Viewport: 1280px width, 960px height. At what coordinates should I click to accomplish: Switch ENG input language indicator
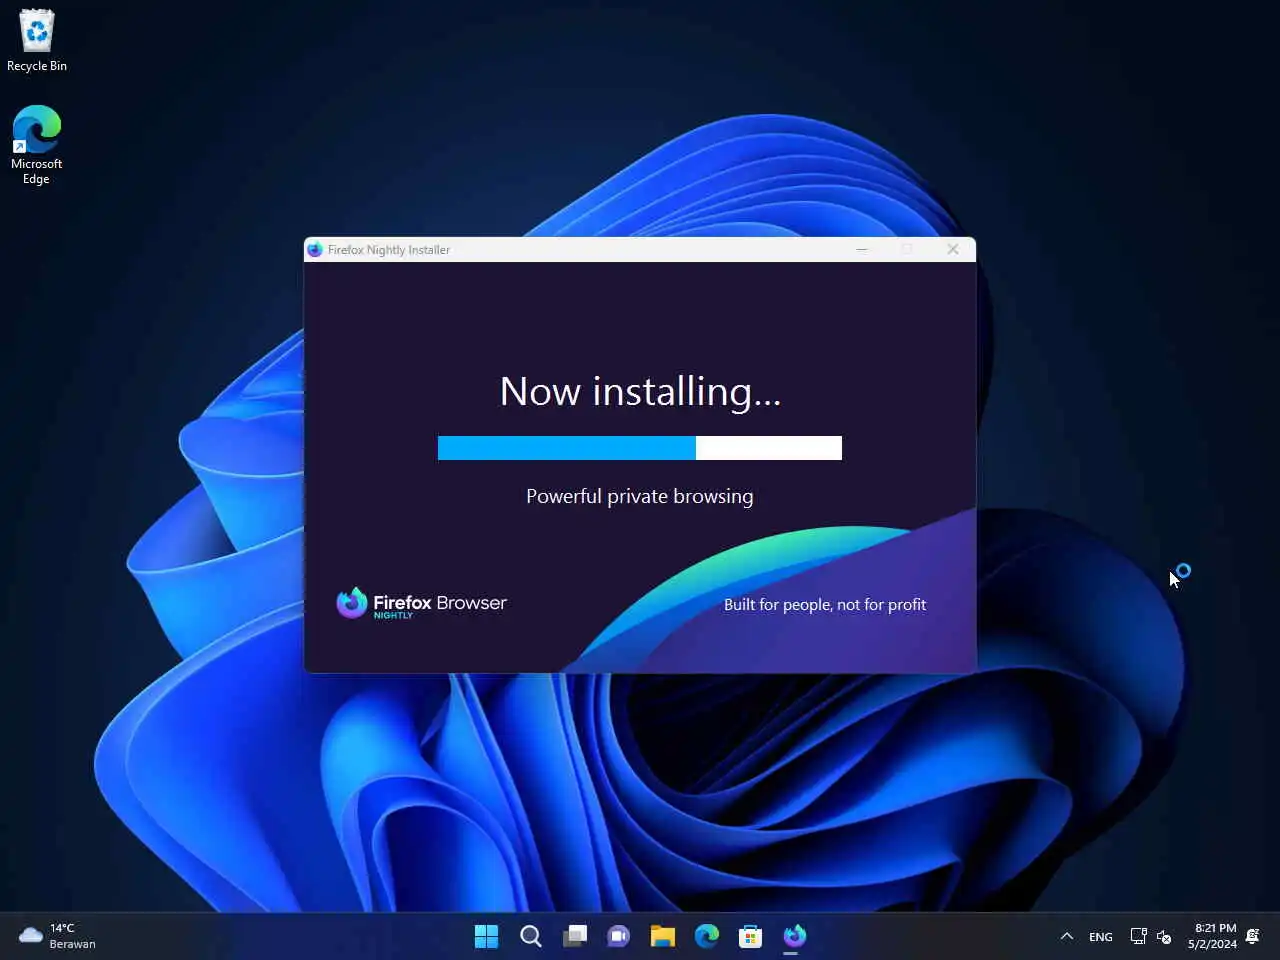click(1101, 937)
